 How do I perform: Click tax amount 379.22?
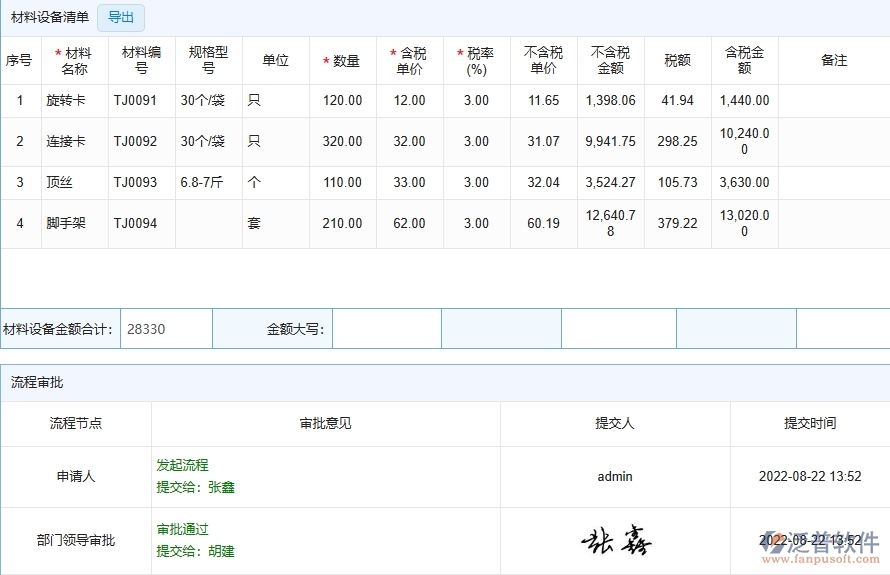click(x=677, y=223)
